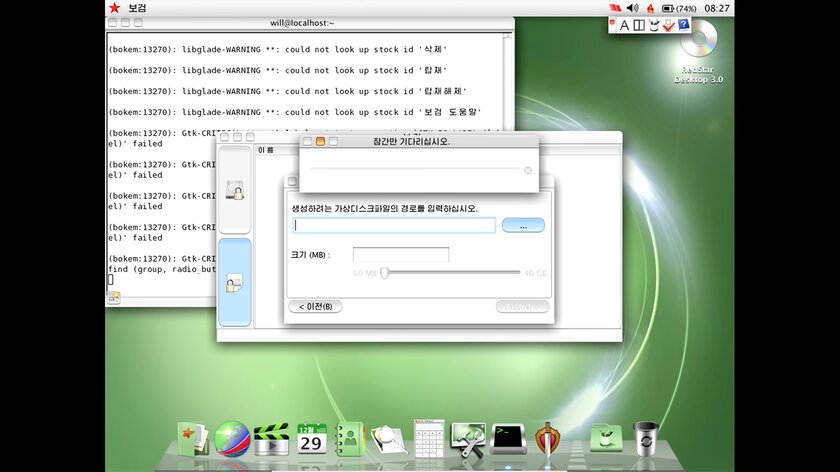Screen dimensions: 840x472
Task: Select the letter A input mode icon
Action: pos(624,25)
